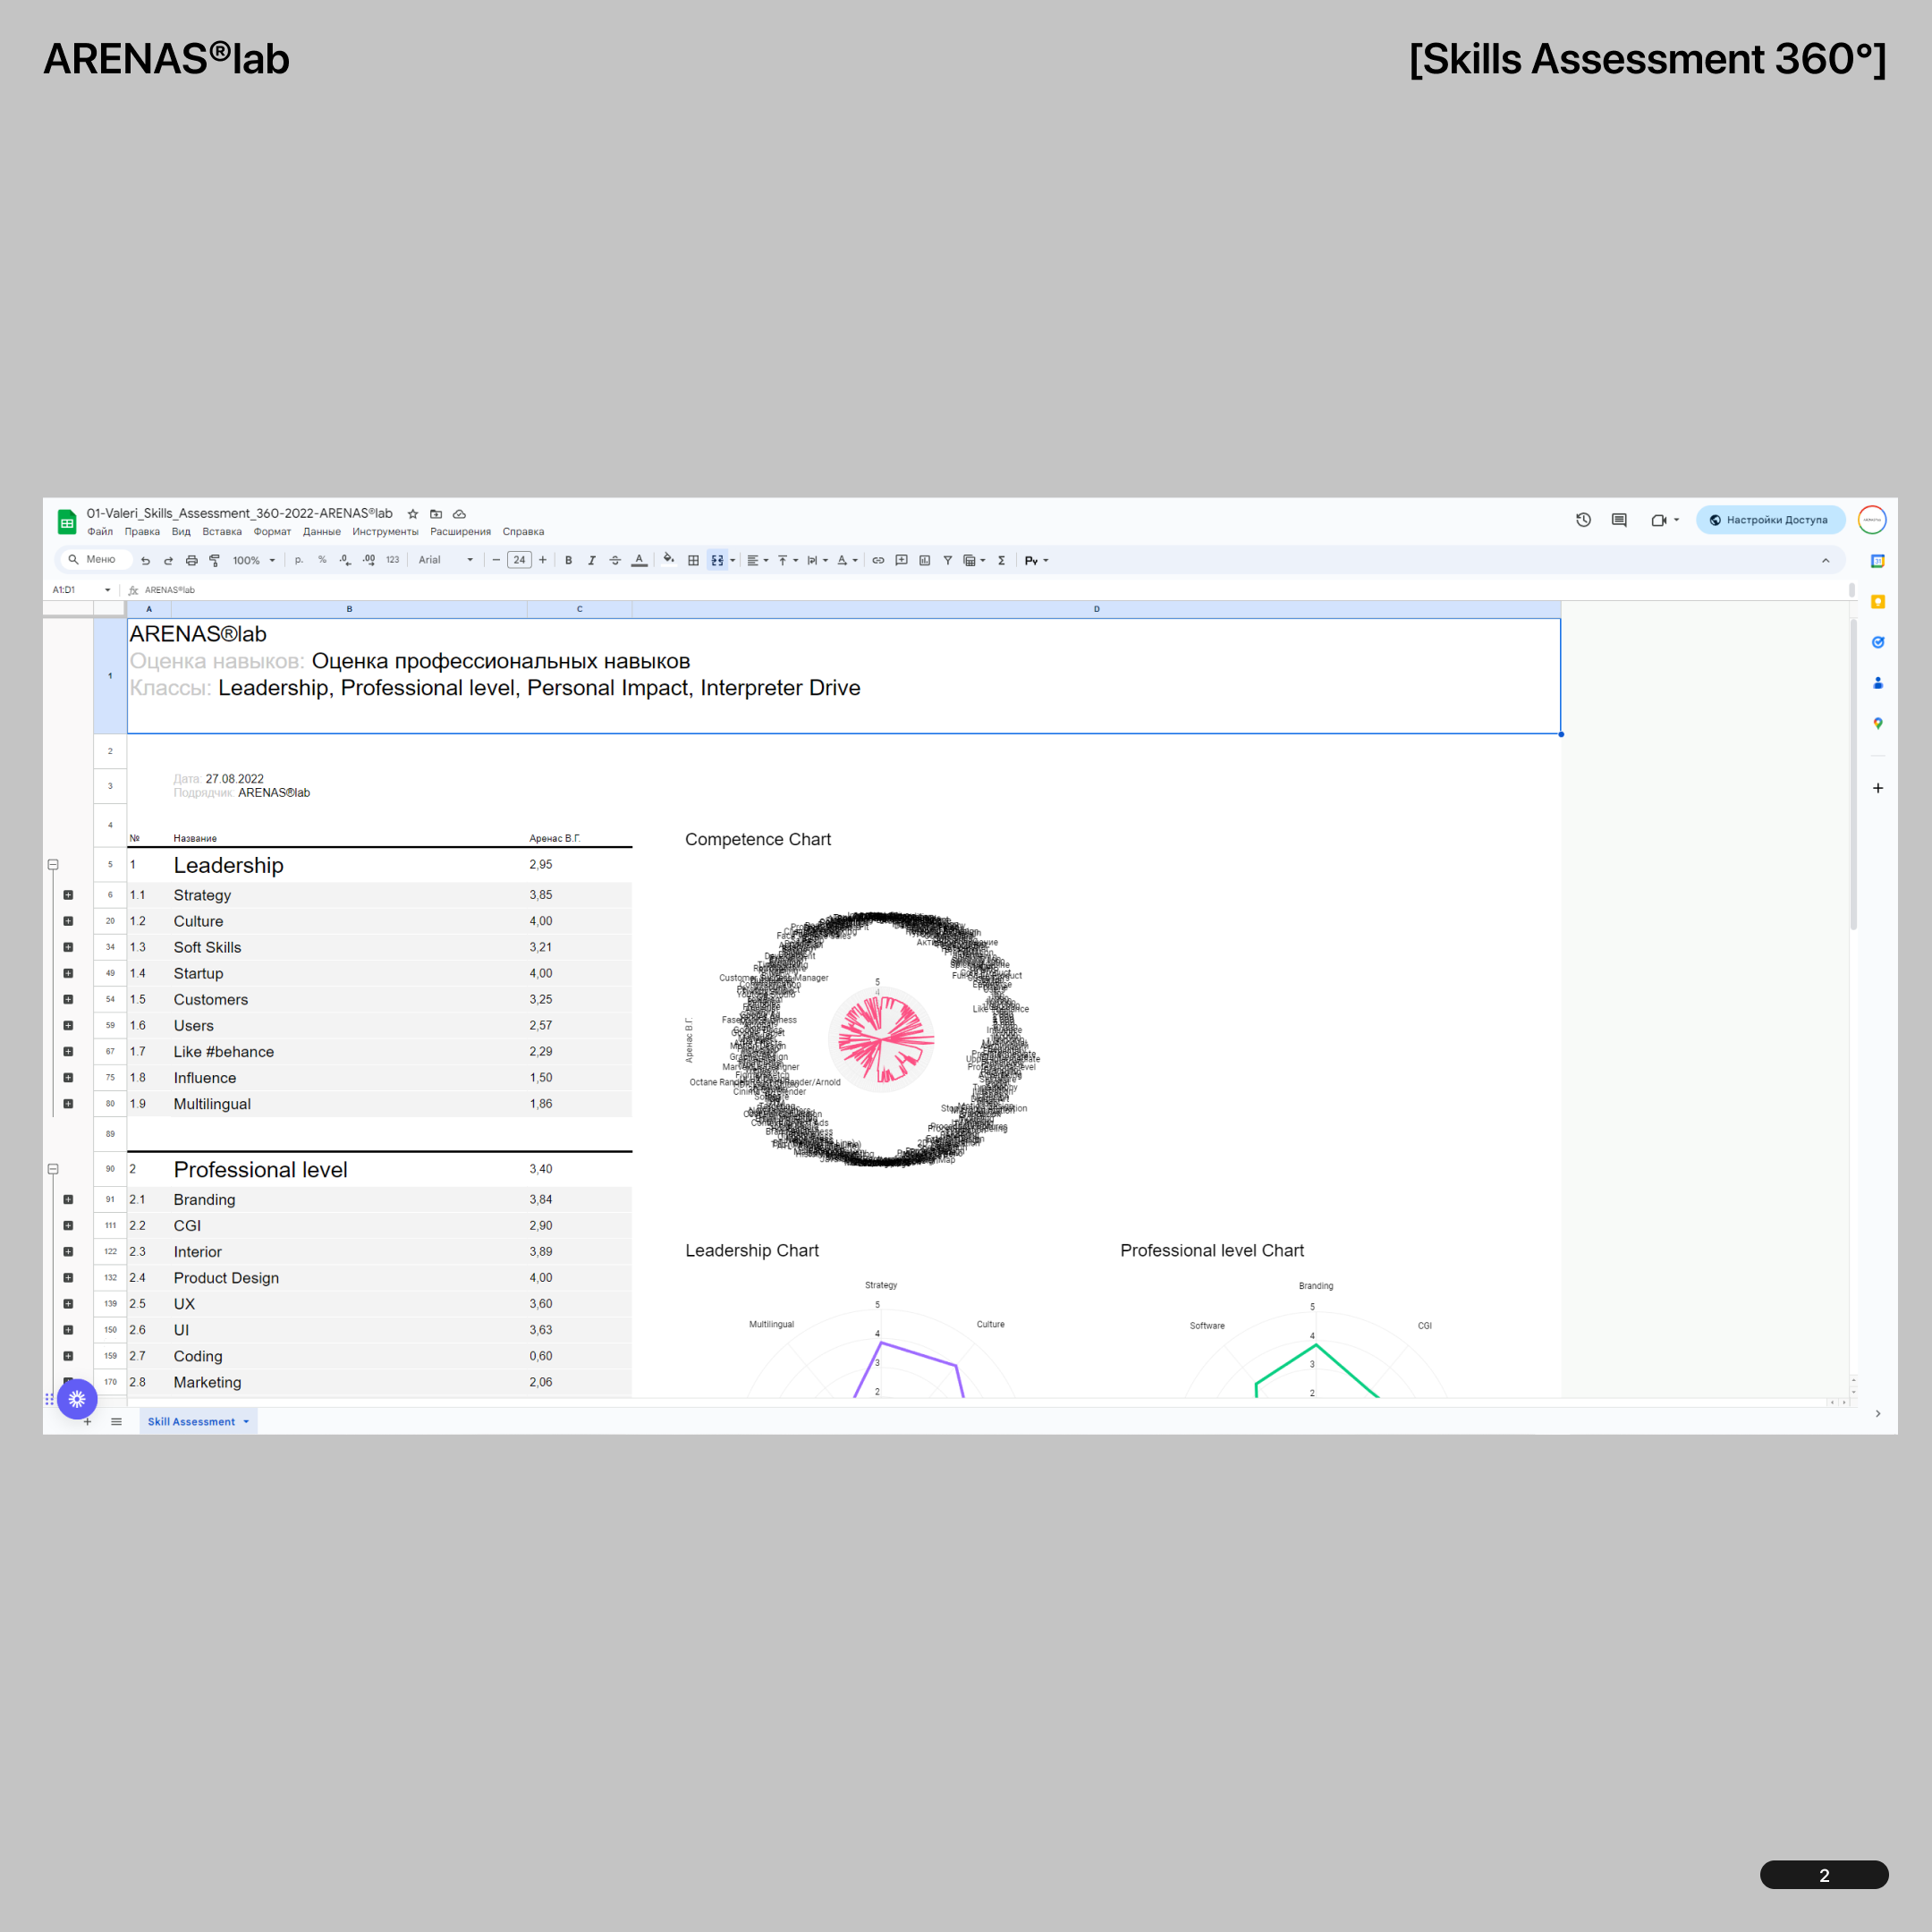Image resolution: width=1932 pixels, height=1932 pixels.
Task: Open the zoom 100% dropdown
Action: tap(253, 560)
